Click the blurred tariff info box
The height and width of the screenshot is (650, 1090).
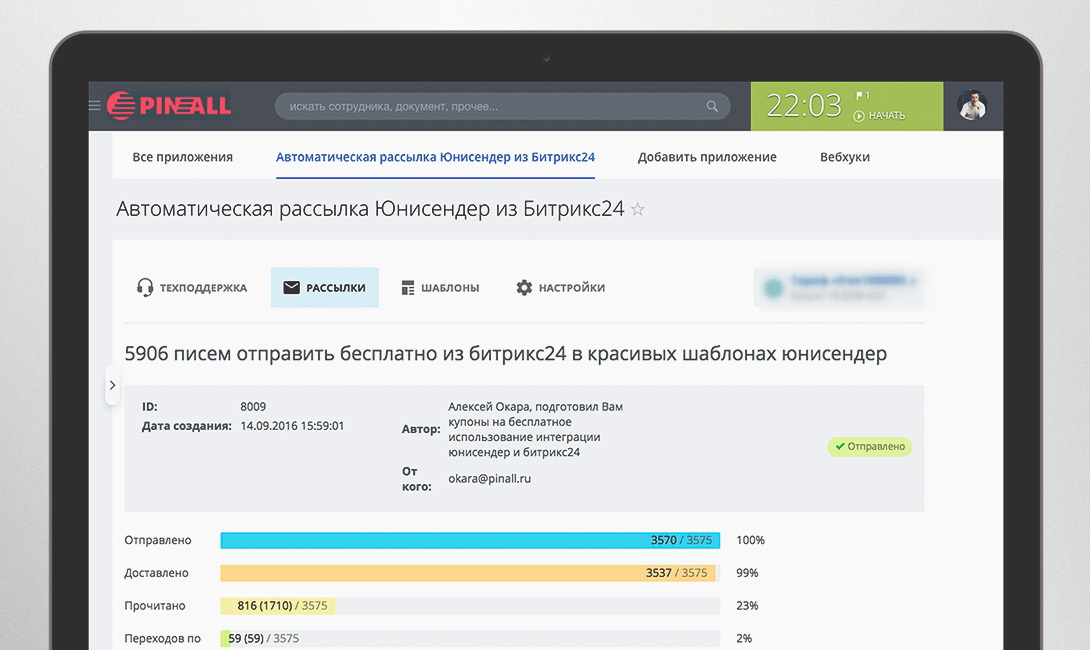(839, 287)
